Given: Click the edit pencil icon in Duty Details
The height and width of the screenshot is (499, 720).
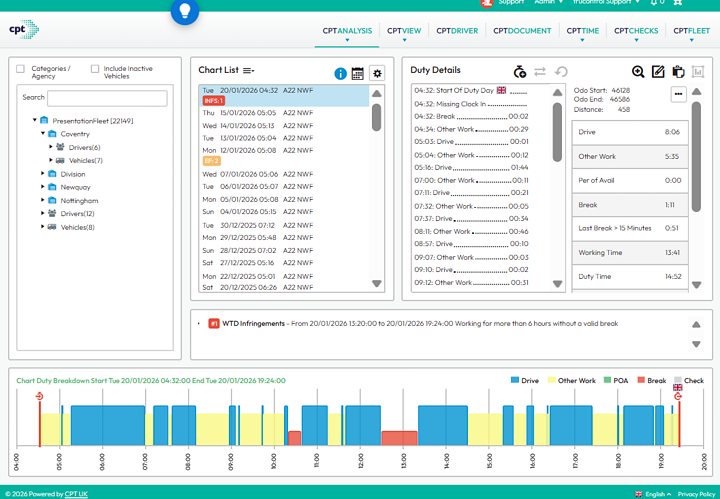Looking at the screenshot, I should [x=658, y=72].
